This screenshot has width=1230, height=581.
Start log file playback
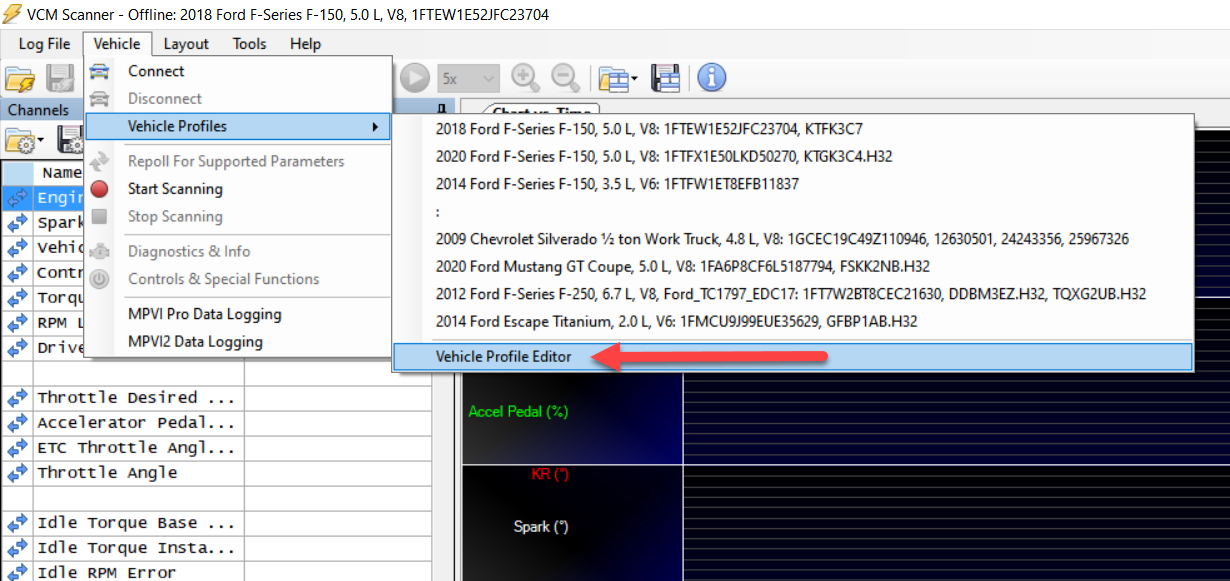click(x=414, y=77)
